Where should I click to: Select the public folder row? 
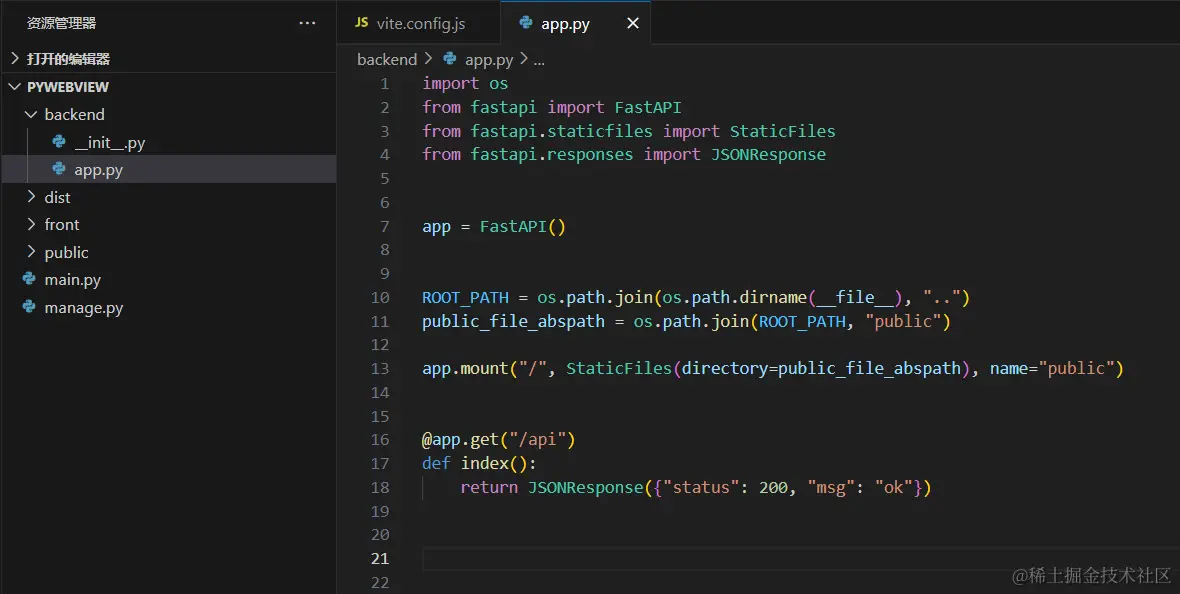[169, 252]
